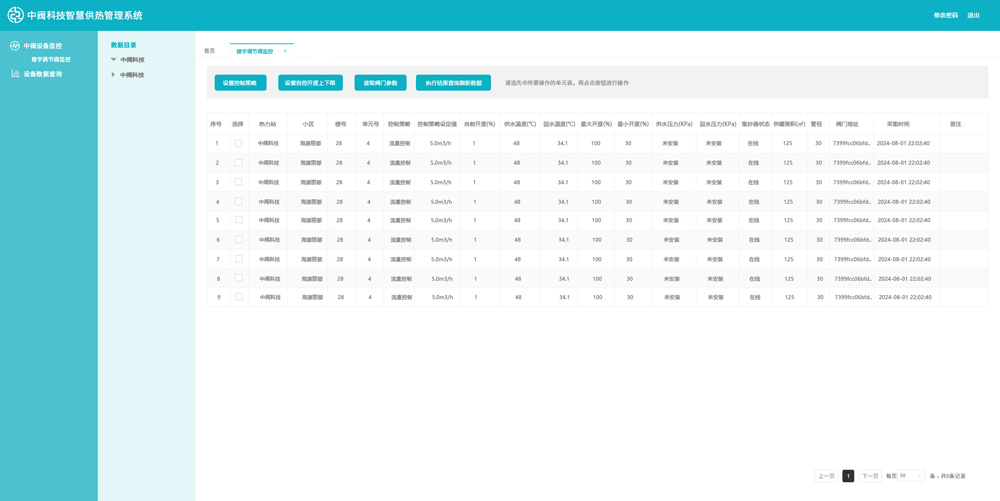Collapse the first 中阀科技 tree node
Viewport: 1000px width, 501px height.
click(x=113, y=60)
